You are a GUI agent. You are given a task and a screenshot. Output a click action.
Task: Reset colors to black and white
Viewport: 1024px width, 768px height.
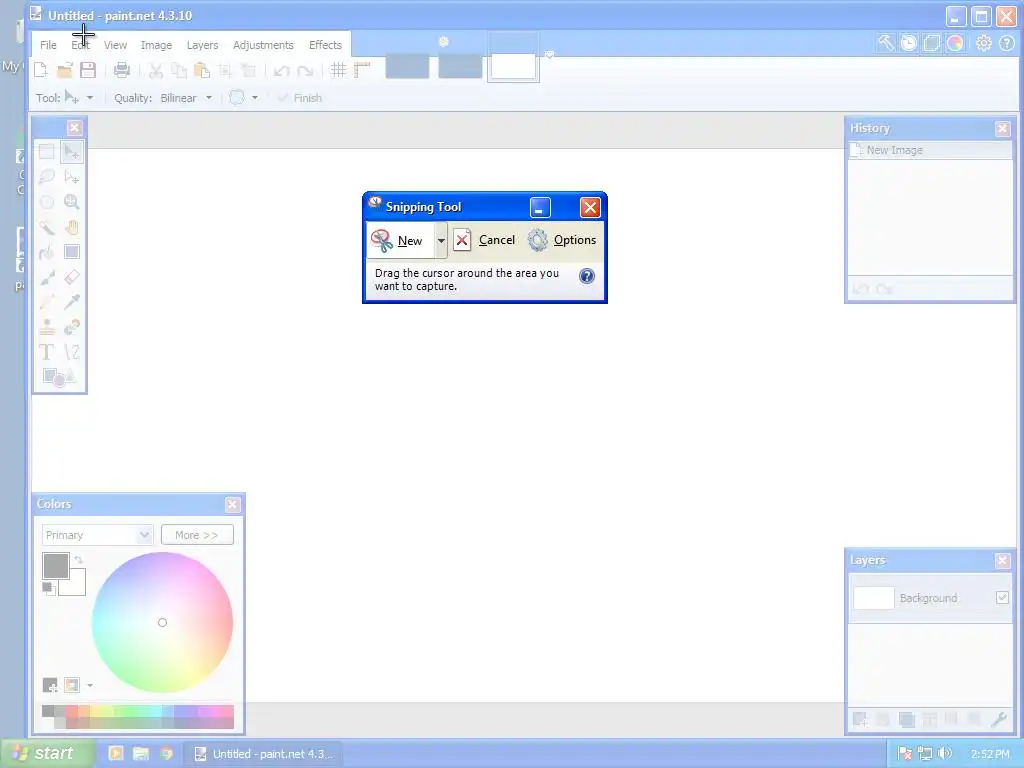coord(48,588)
